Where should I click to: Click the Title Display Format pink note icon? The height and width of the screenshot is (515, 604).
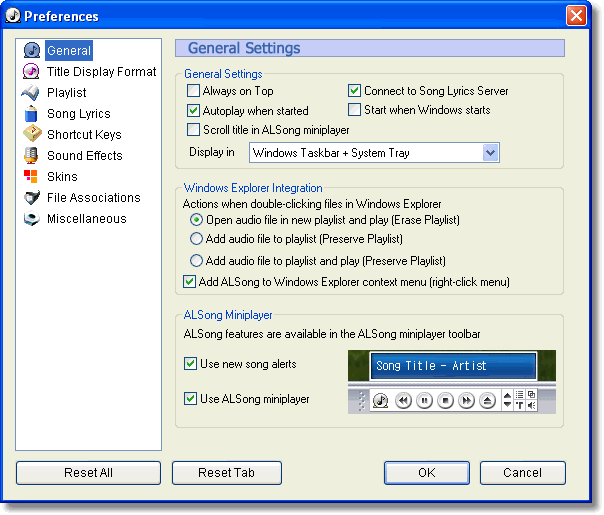[31, 72]
